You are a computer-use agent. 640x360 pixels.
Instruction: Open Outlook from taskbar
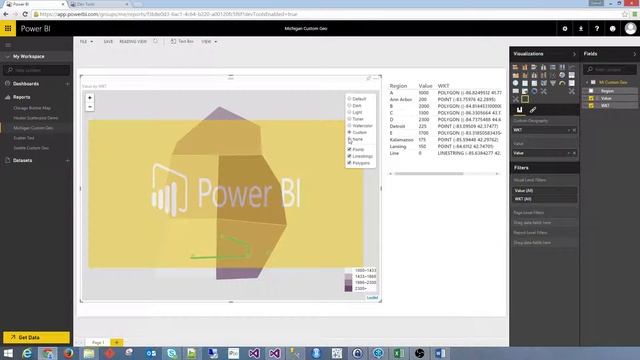[x=151, y=353]
